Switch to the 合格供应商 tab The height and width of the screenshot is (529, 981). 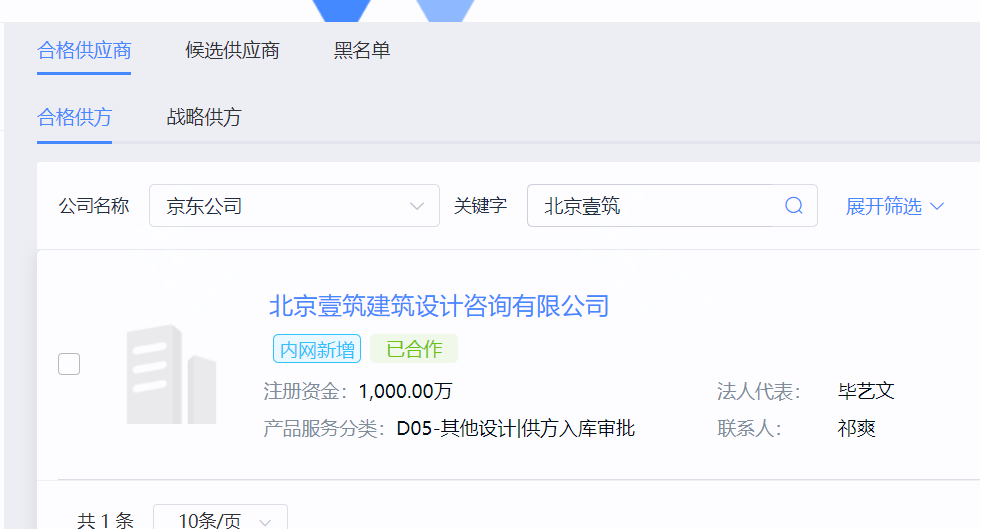(84, 50)
